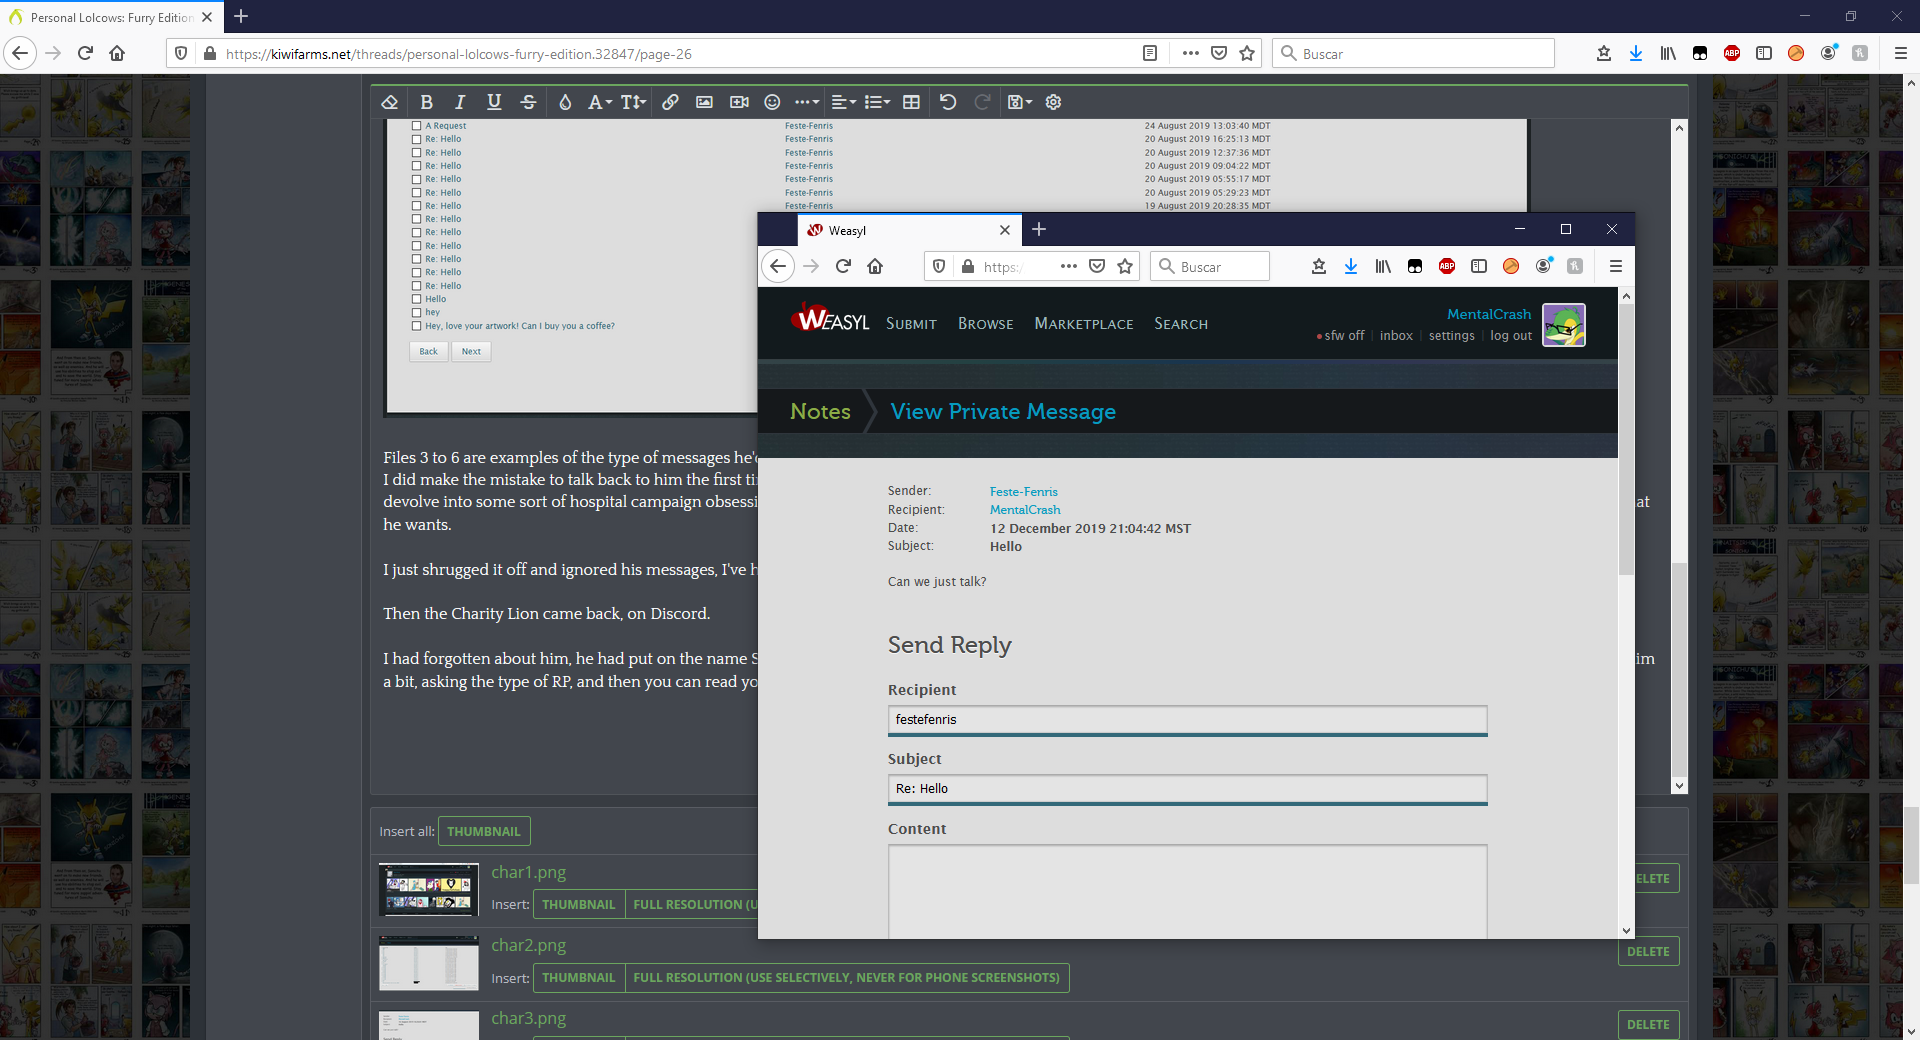
Task: Insert a table in the editor
Action: coord(911,102)
